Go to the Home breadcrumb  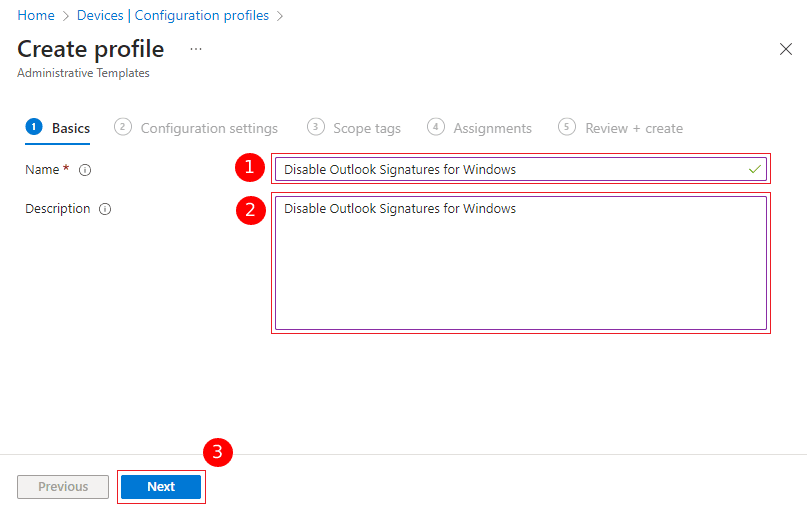pos(36,16)
